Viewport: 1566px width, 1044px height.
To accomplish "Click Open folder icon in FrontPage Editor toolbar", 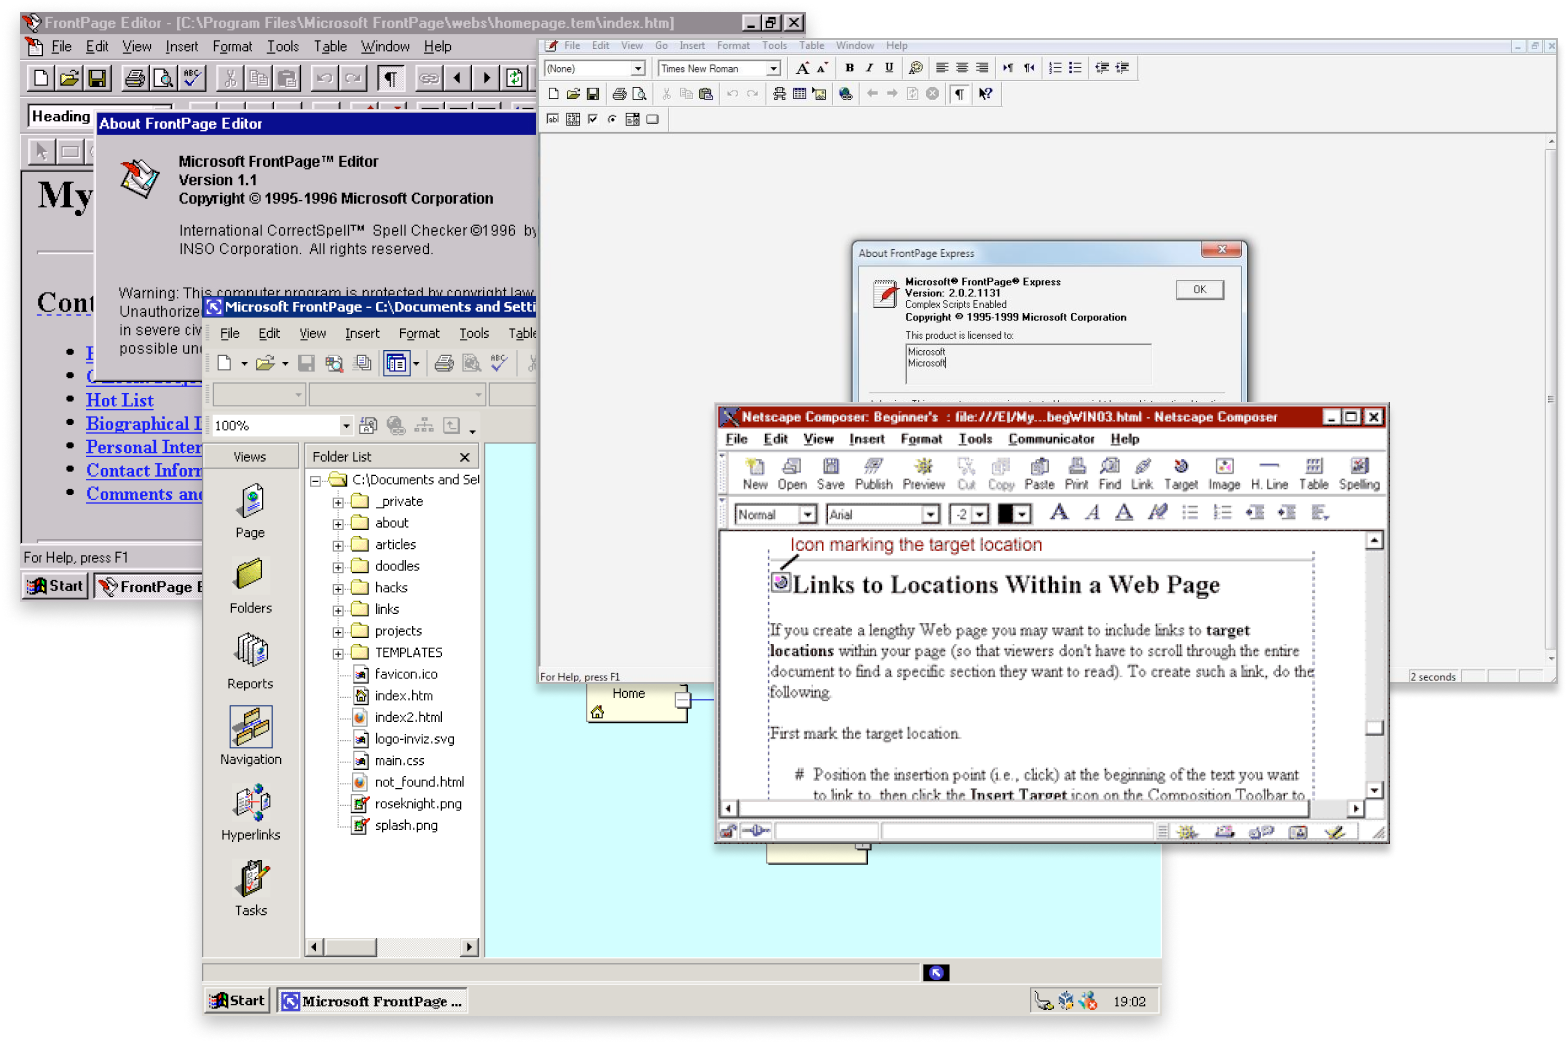I will pyautogui.click(x=69, y=78).
